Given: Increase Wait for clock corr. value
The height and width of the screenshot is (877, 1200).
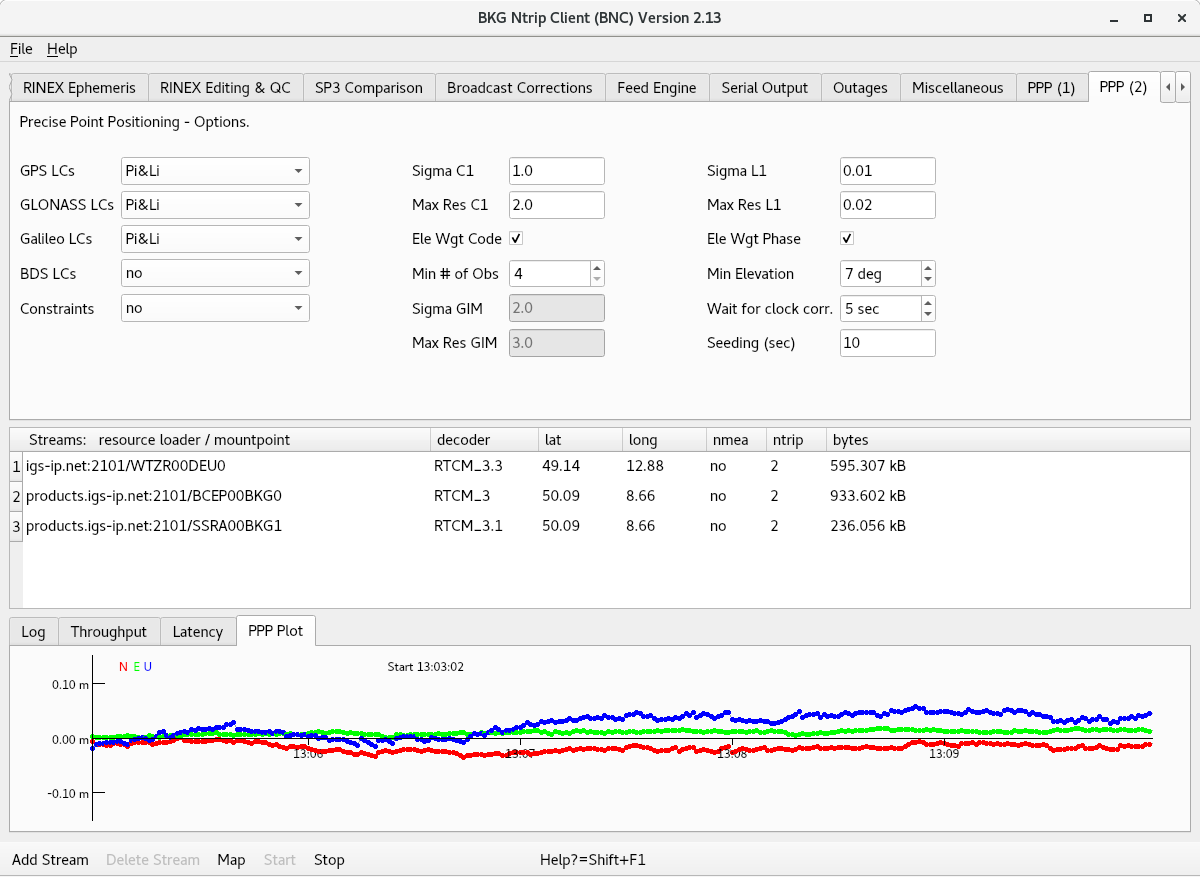Looking at the screenshot, I should tap(928, 303).
